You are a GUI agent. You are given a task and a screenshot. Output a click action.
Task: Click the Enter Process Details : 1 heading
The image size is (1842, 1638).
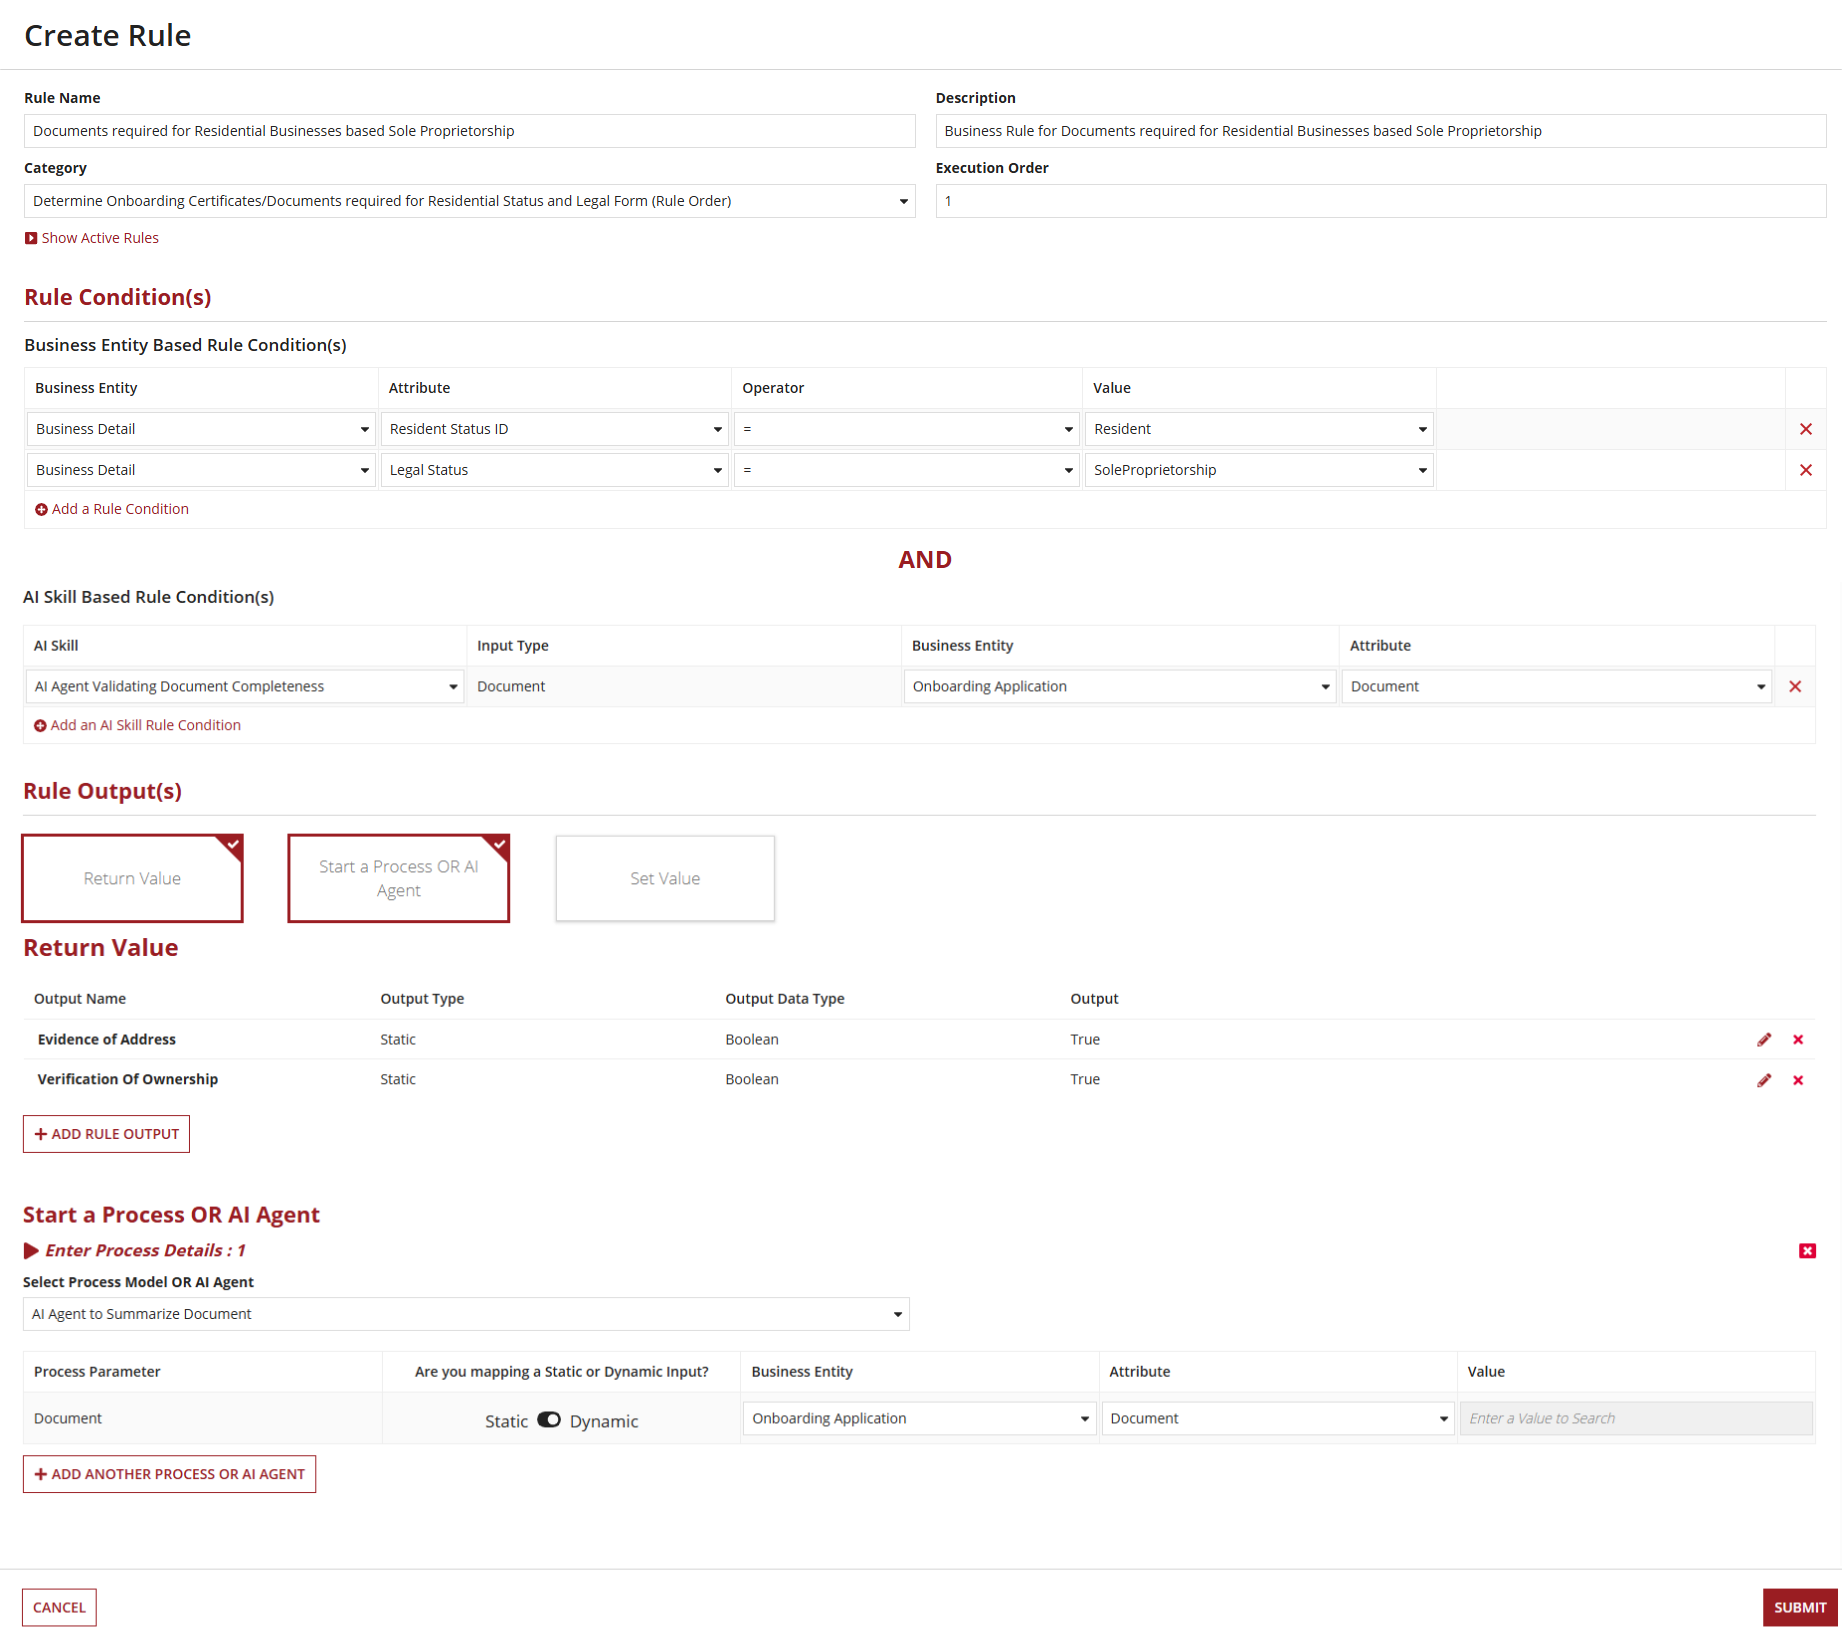coord(145,1251)
